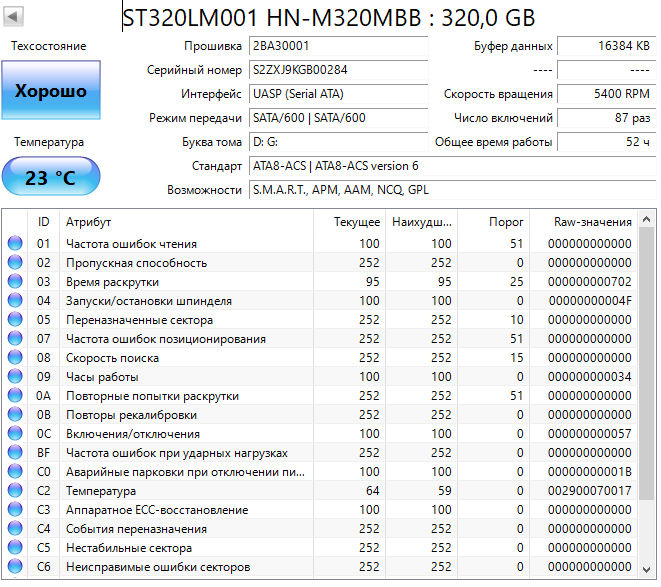Click status orb for Запуски/остановки шпинделя row
Image resolution: width=661 pixels, height=587 pixels.
15,300
